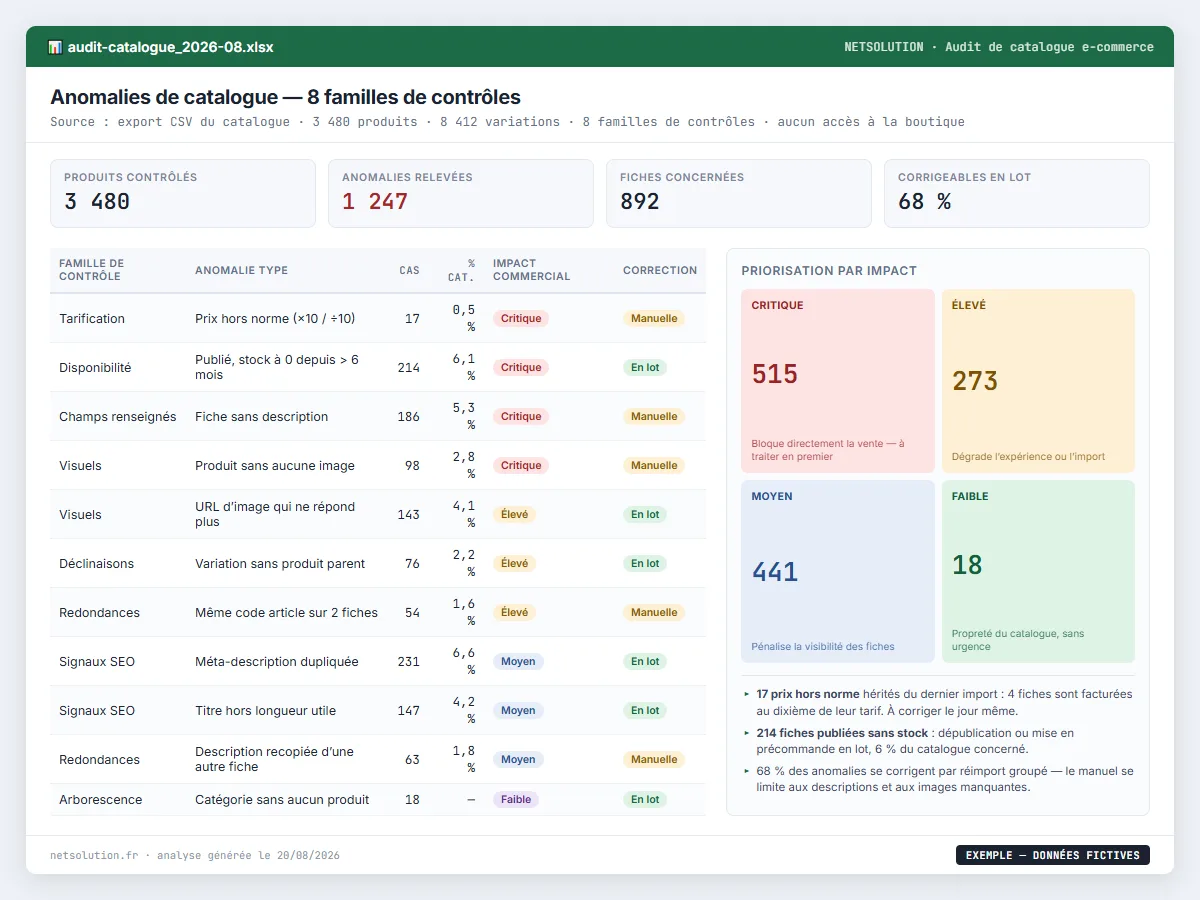Viewport: 1200px width, 900px height.
Task: Click the En lot badge in the Arborescence row
Action: (x=645, y=799)
